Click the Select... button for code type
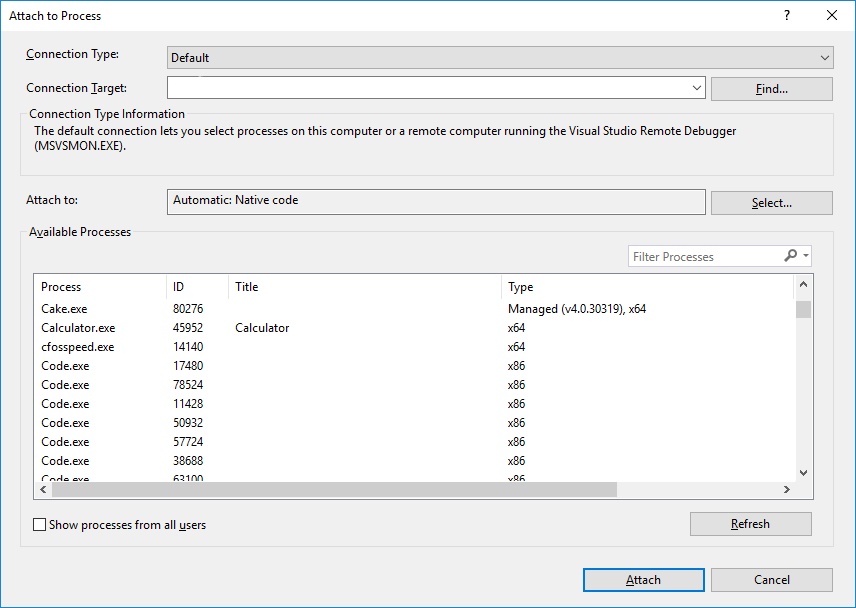The image size is (856, 608). [771, 203]
